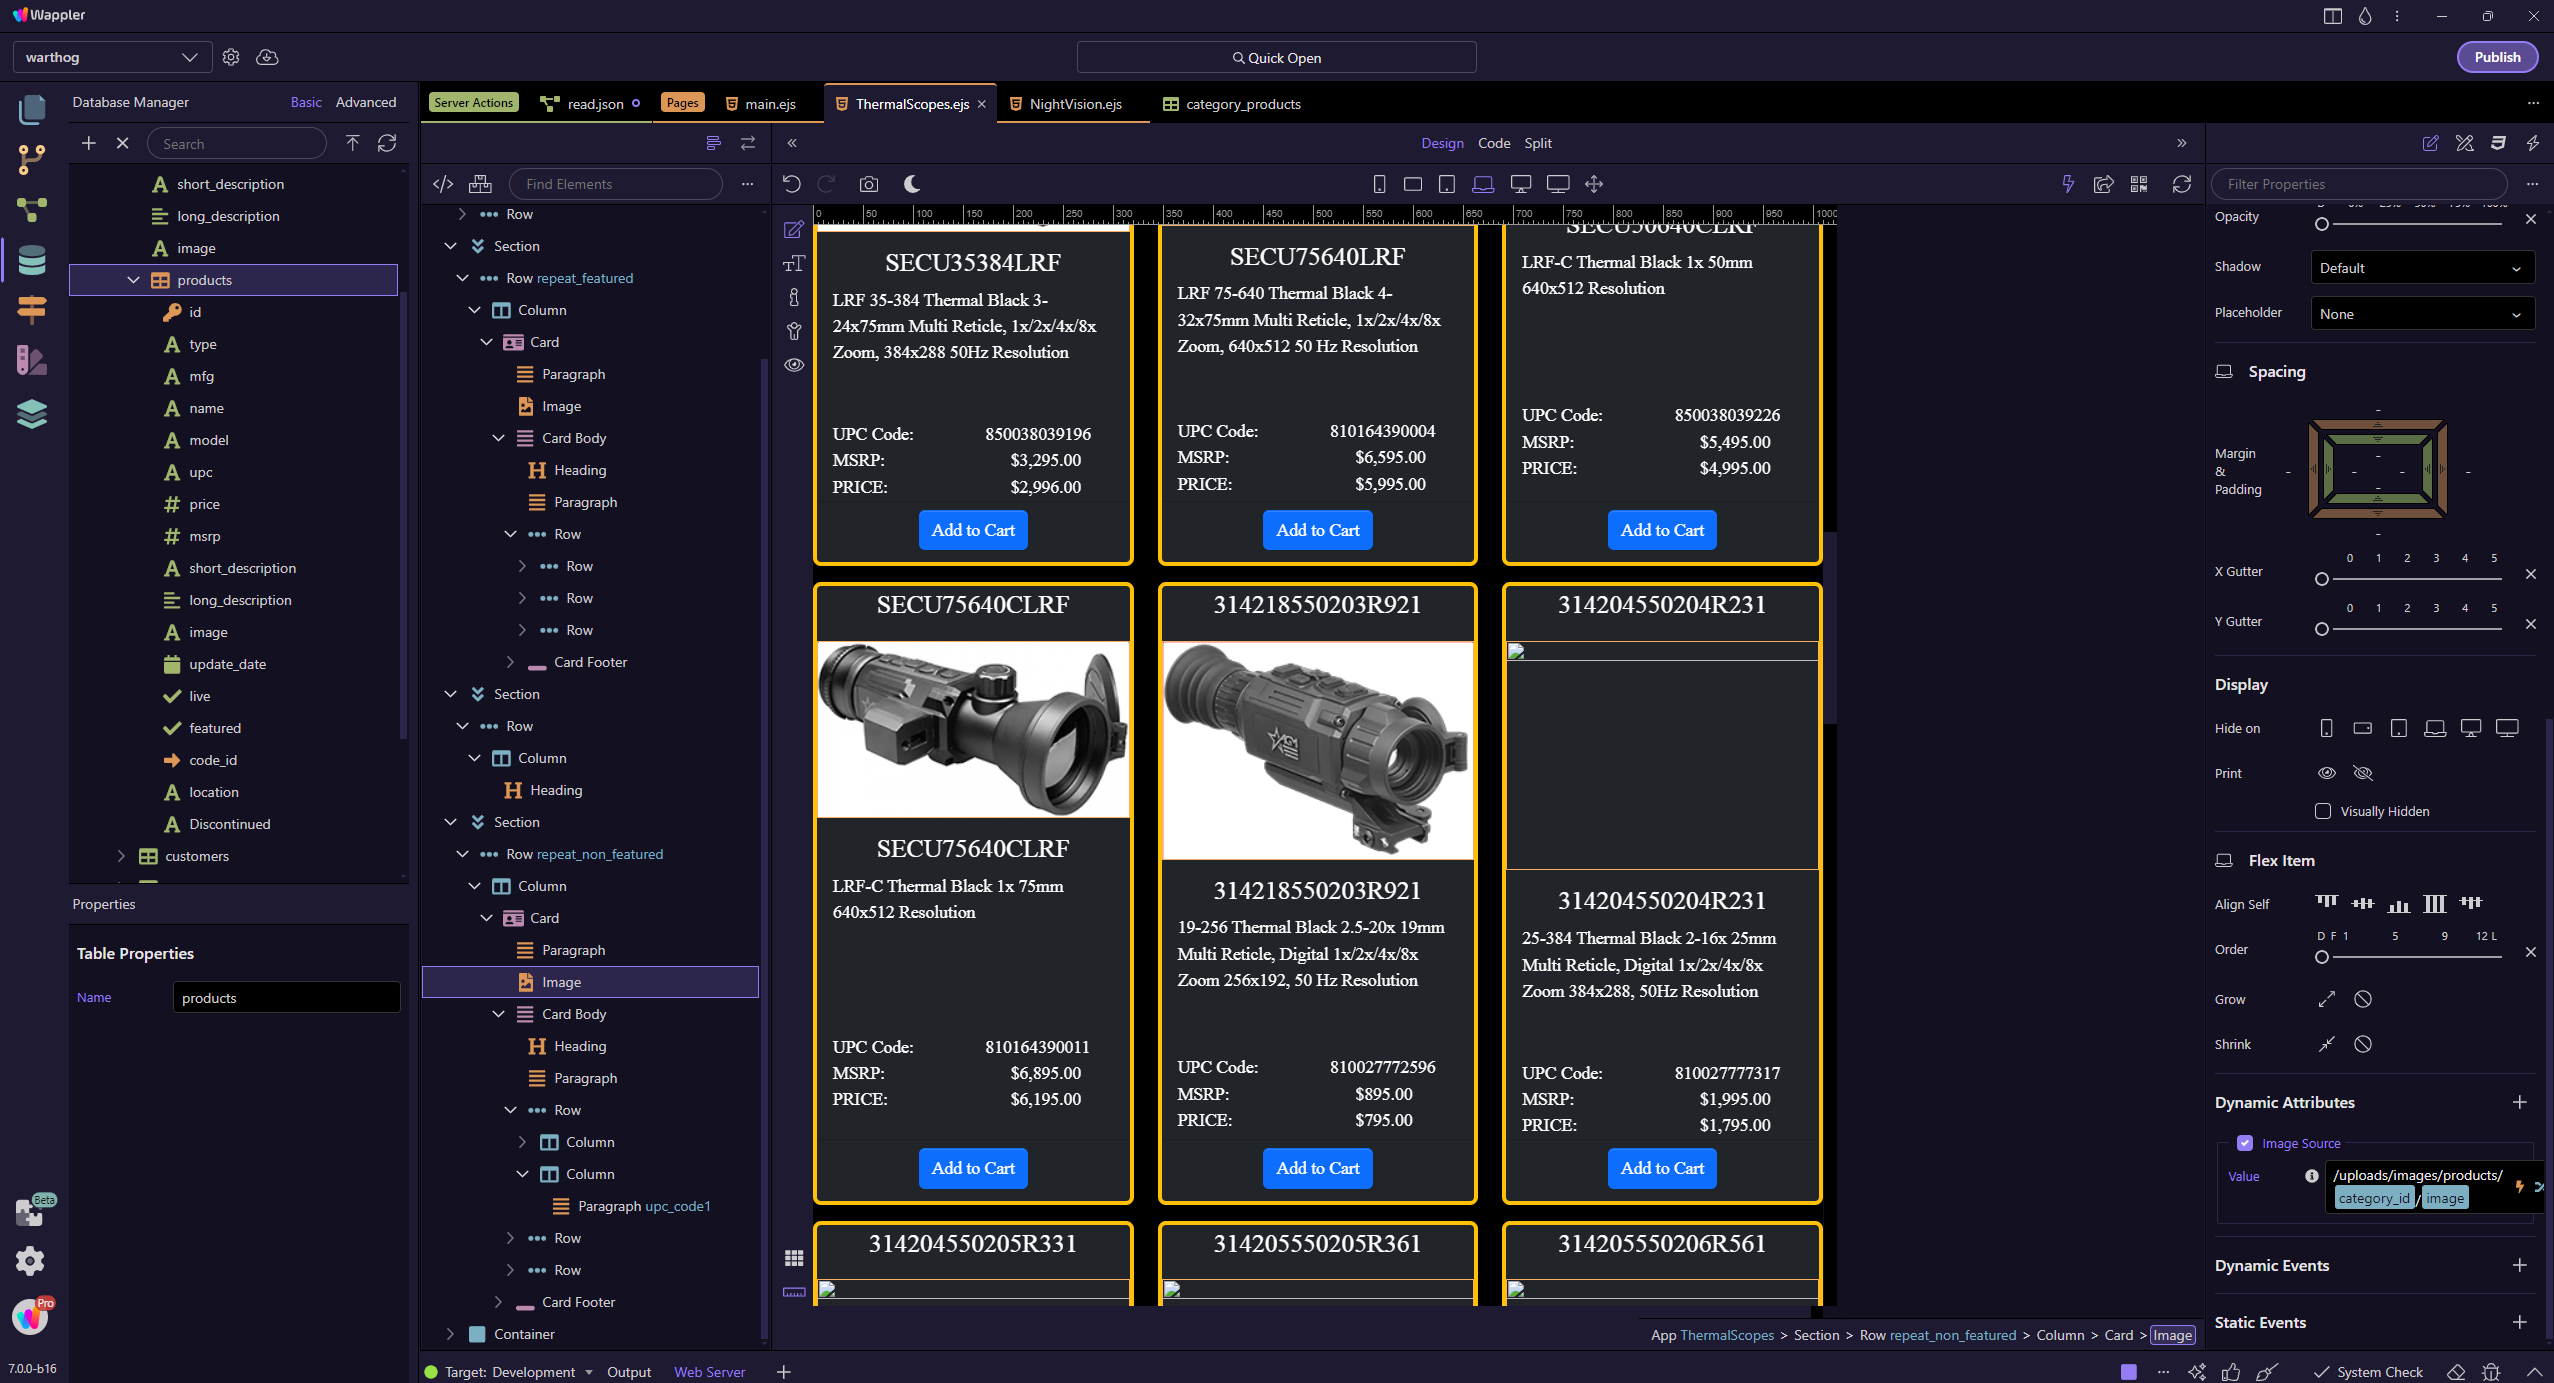2554x1383 pixels.
Task: Enable the Visually Hidden checkbox
Action: point(2323,811)
